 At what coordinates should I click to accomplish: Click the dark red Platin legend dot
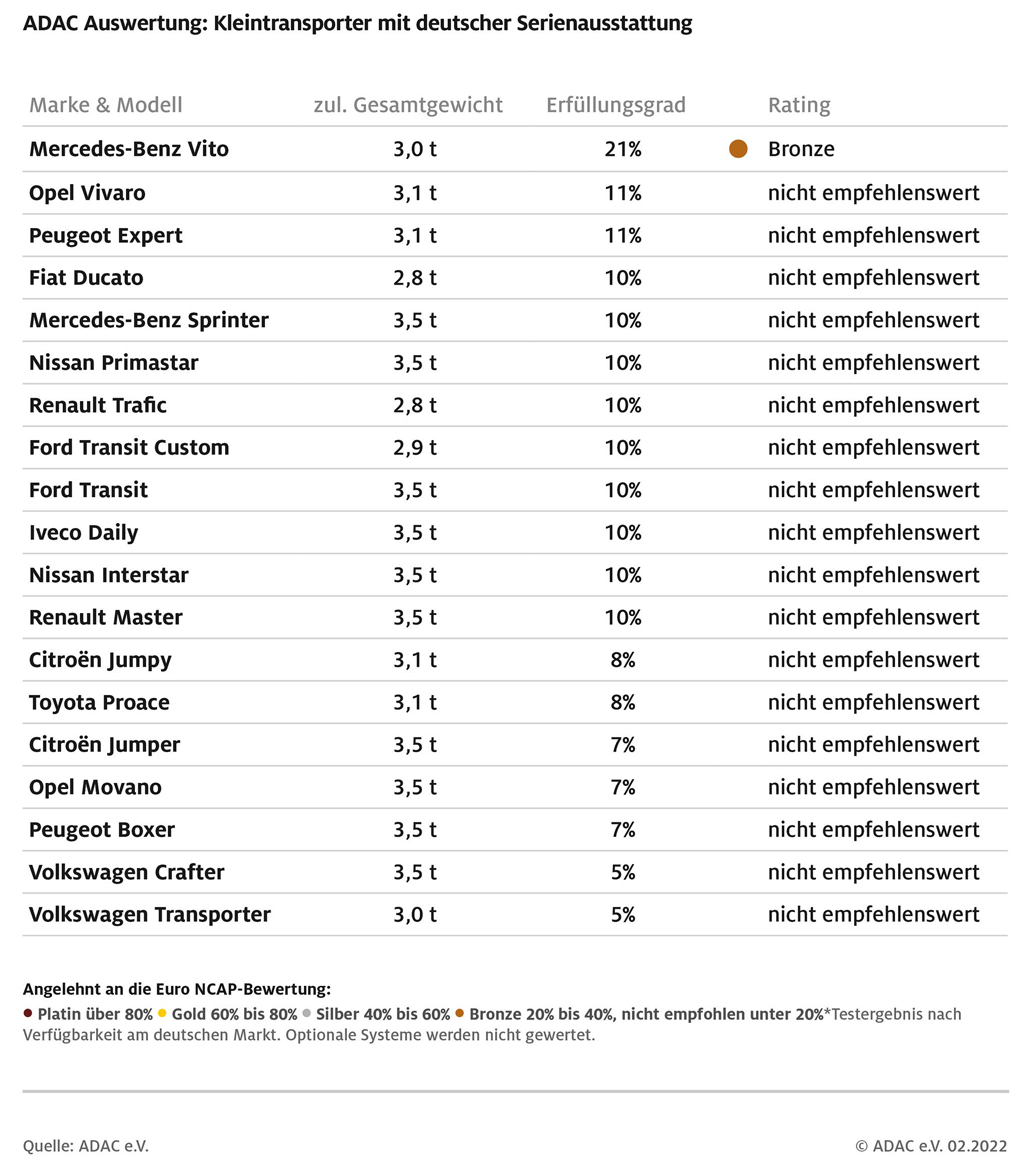pos(28,1014)
